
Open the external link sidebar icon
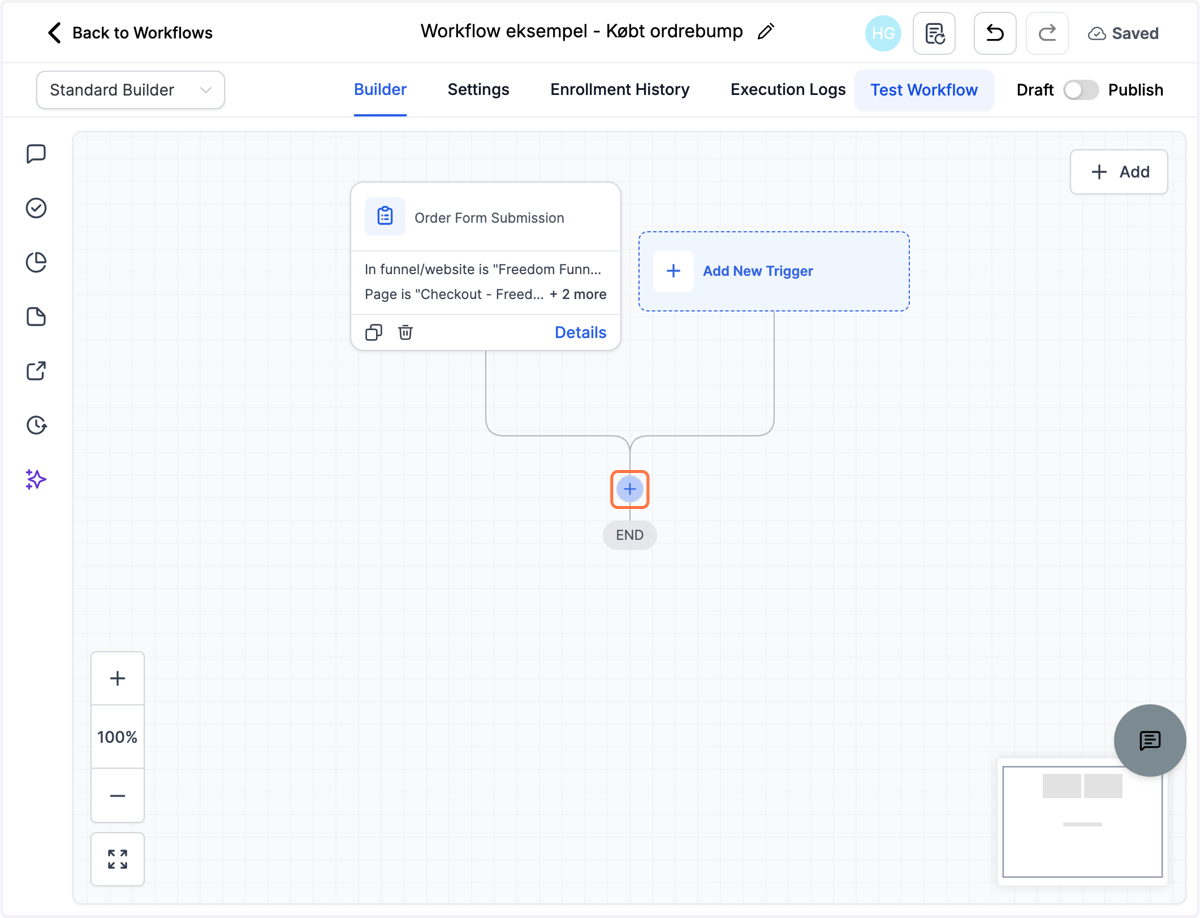36,371
